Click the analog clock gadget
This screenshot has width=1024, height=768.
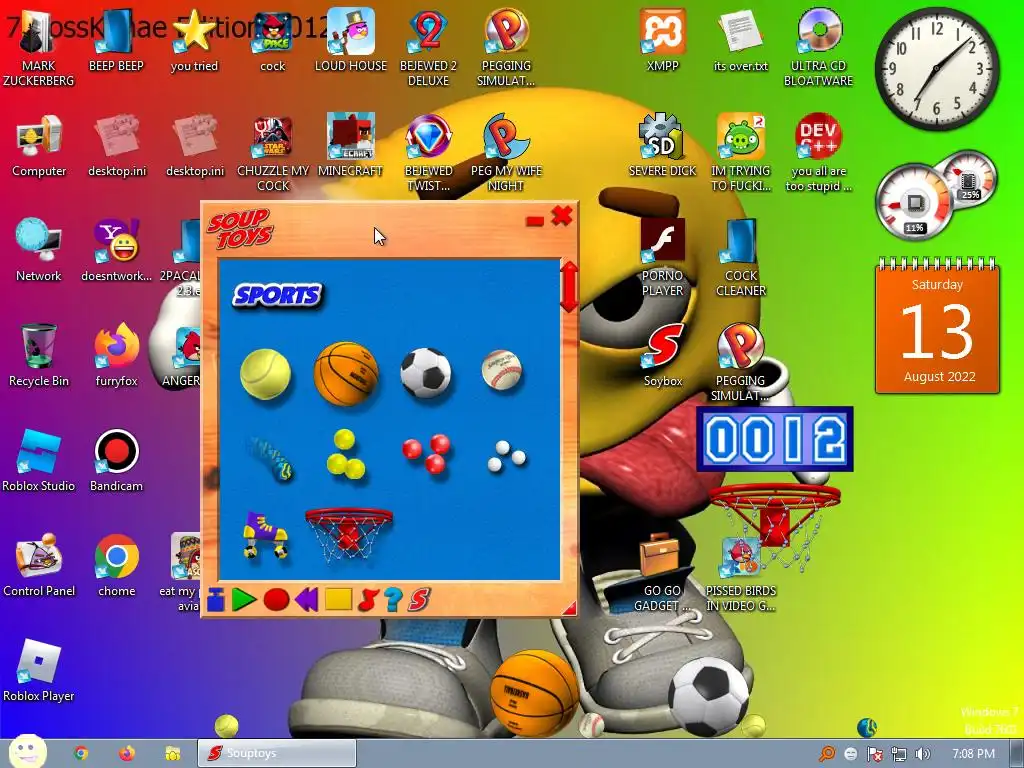click(937, 69)
